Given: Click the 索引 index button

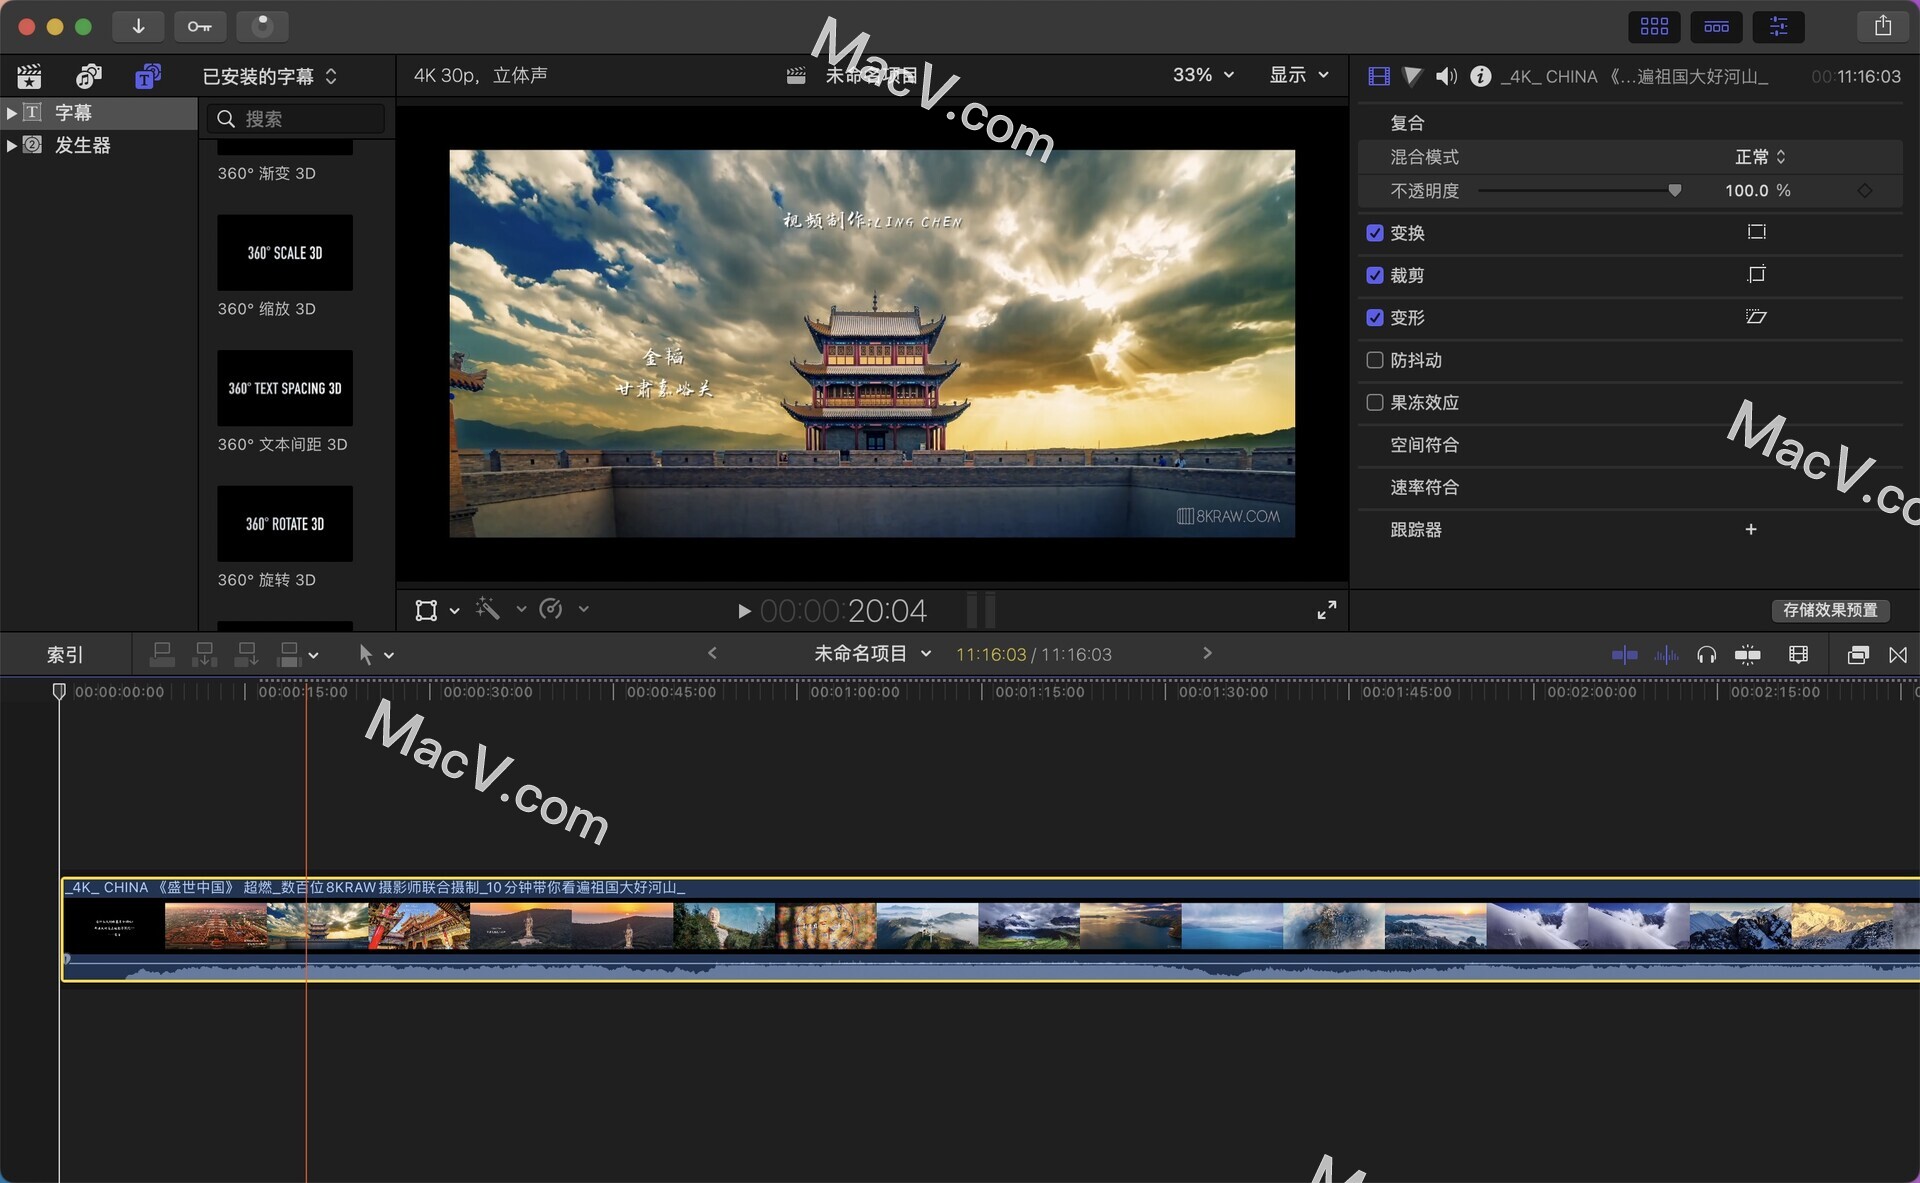Looking at the screenshot, I should point(65,655).
